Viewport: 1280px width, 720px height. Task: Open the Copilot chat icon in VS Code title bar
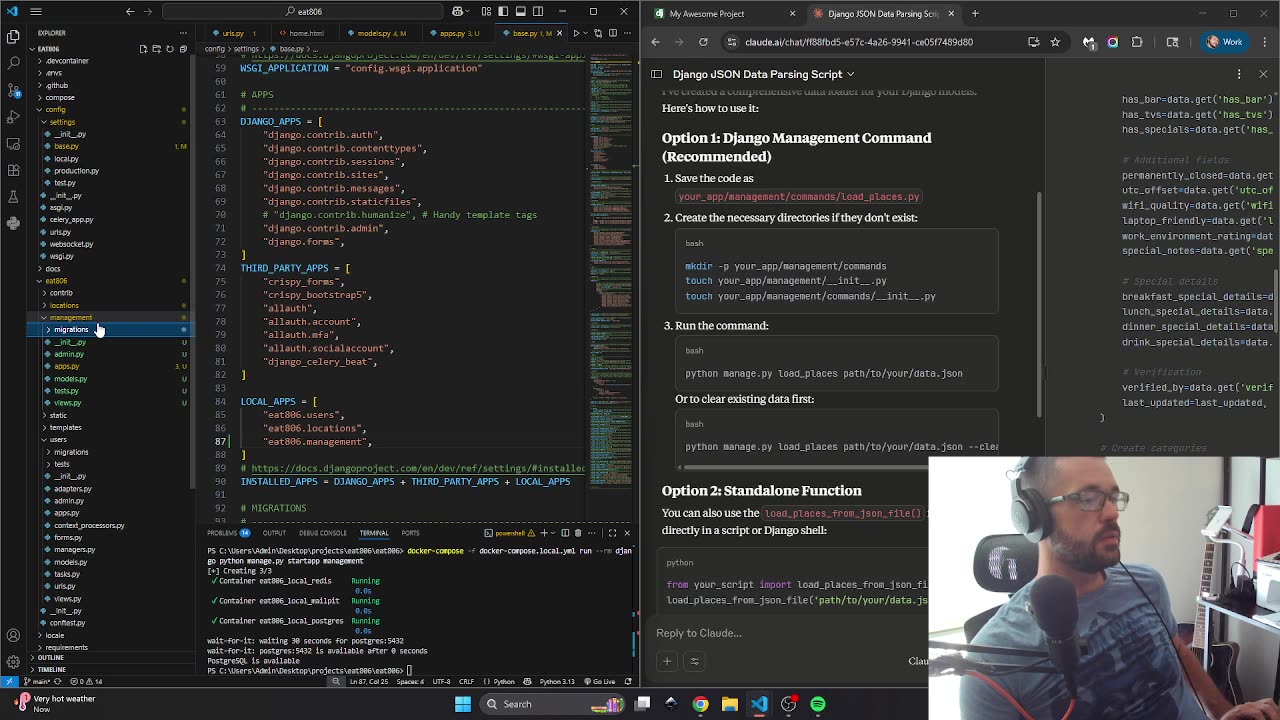pos(458,11)
